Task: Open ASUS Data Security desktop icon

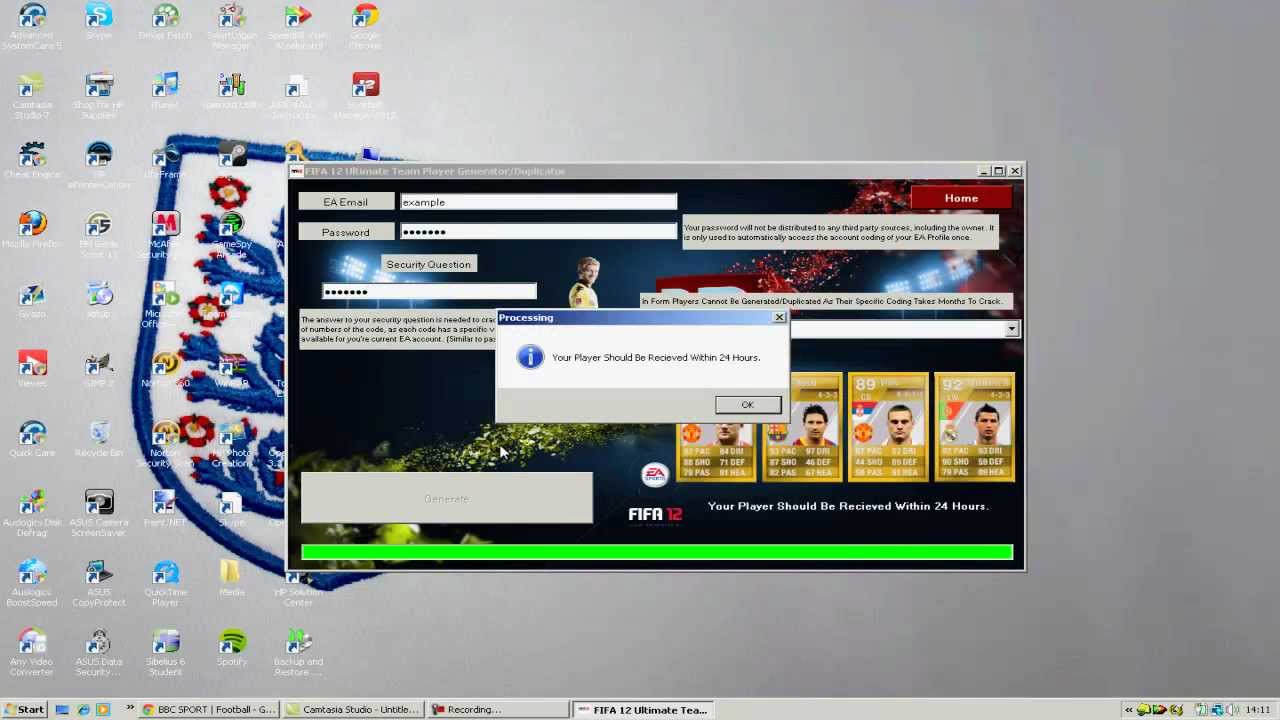Action: (99, 652)
